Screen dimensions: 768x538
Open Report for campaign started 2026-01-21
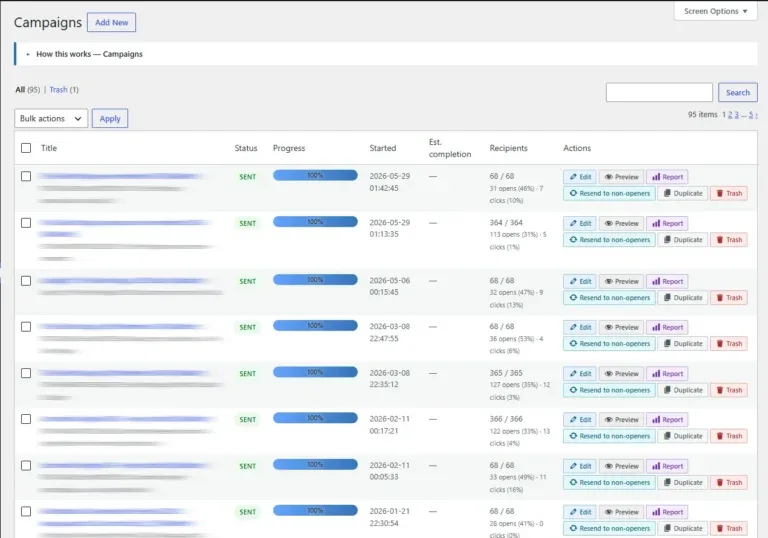coord(667,512)
